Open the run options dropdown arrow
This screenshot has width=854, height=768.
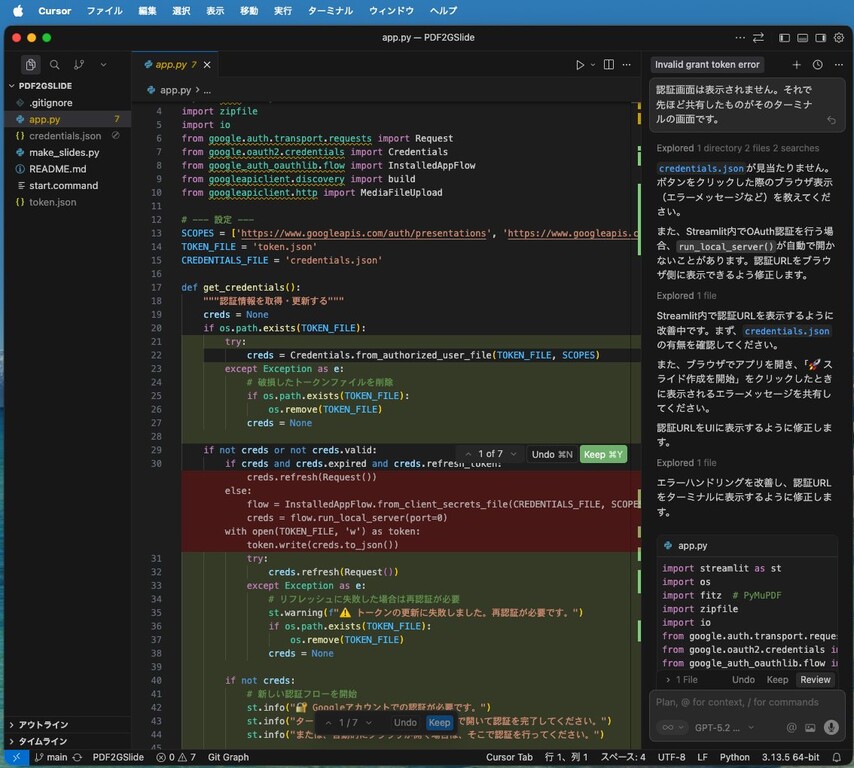pos(591,65)
